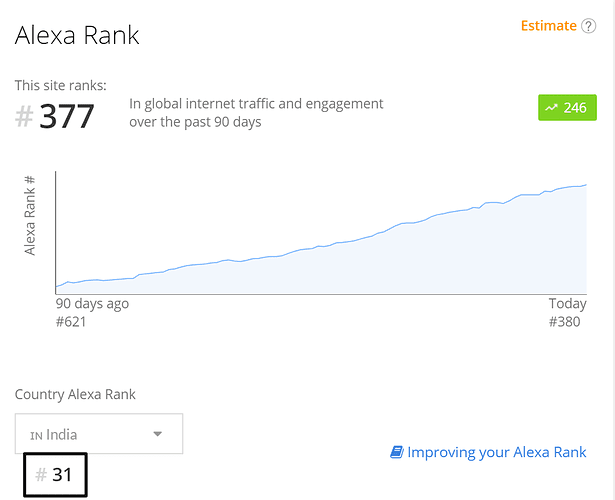615x500 pixels.
Task: Click the Today label under chart
Action: 567,304
